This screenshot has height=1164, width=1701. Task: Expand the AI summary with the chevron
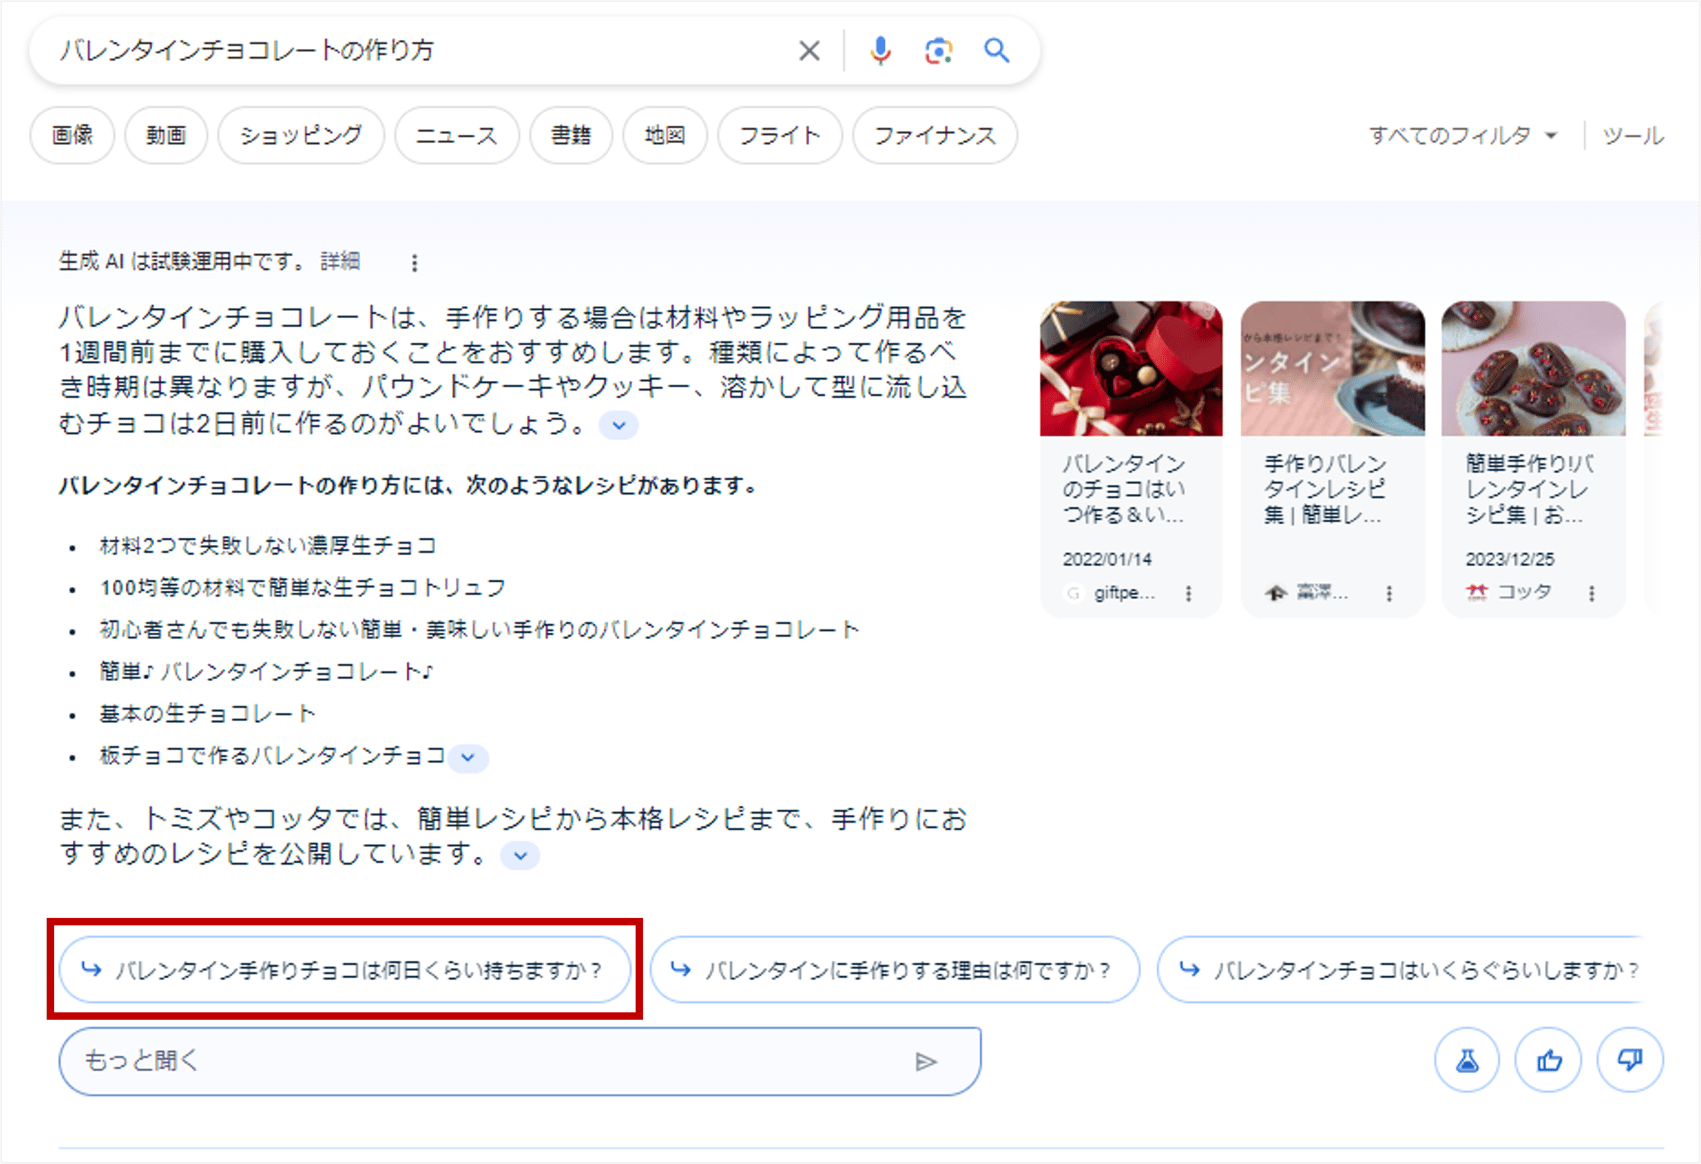coord(618,424)
